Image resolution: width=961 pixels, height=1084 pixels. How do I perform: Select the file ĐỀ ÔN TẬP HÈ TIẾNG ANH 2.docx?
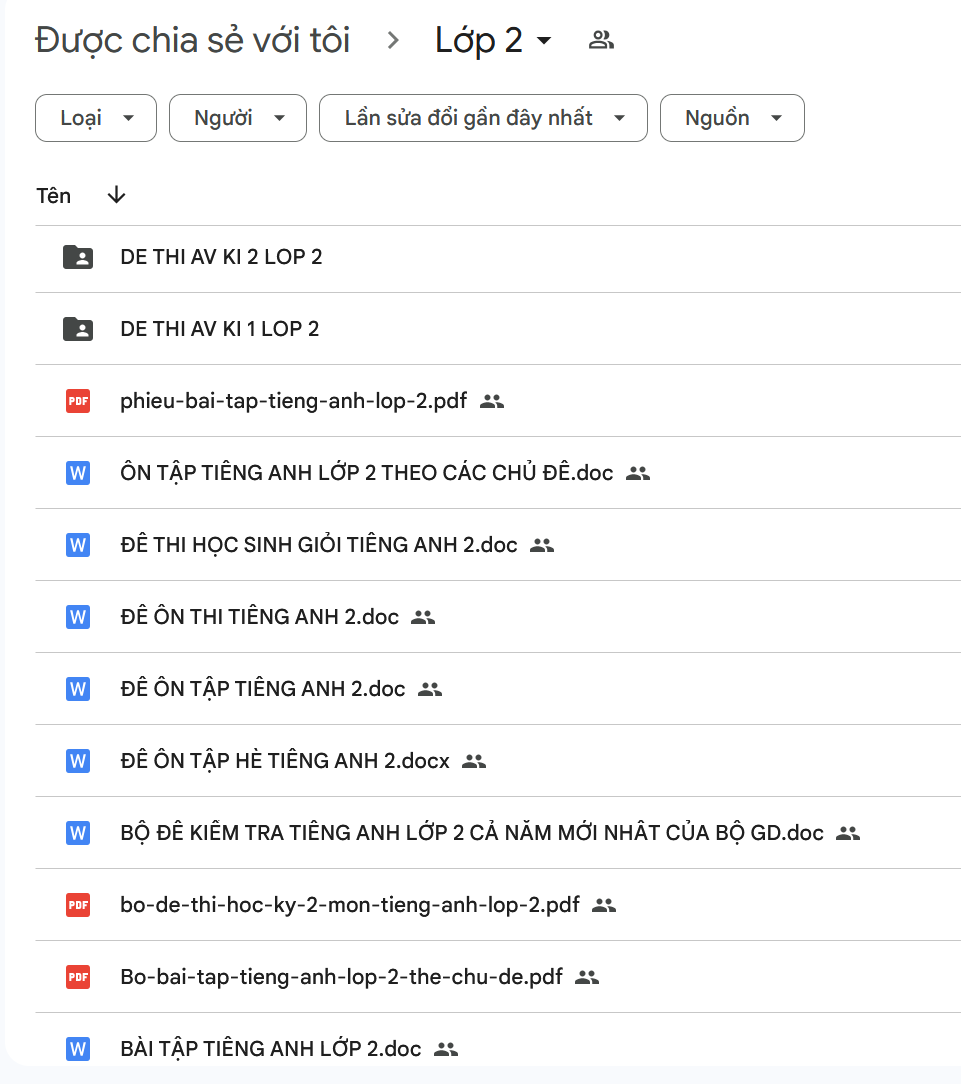tap(285, 761)
